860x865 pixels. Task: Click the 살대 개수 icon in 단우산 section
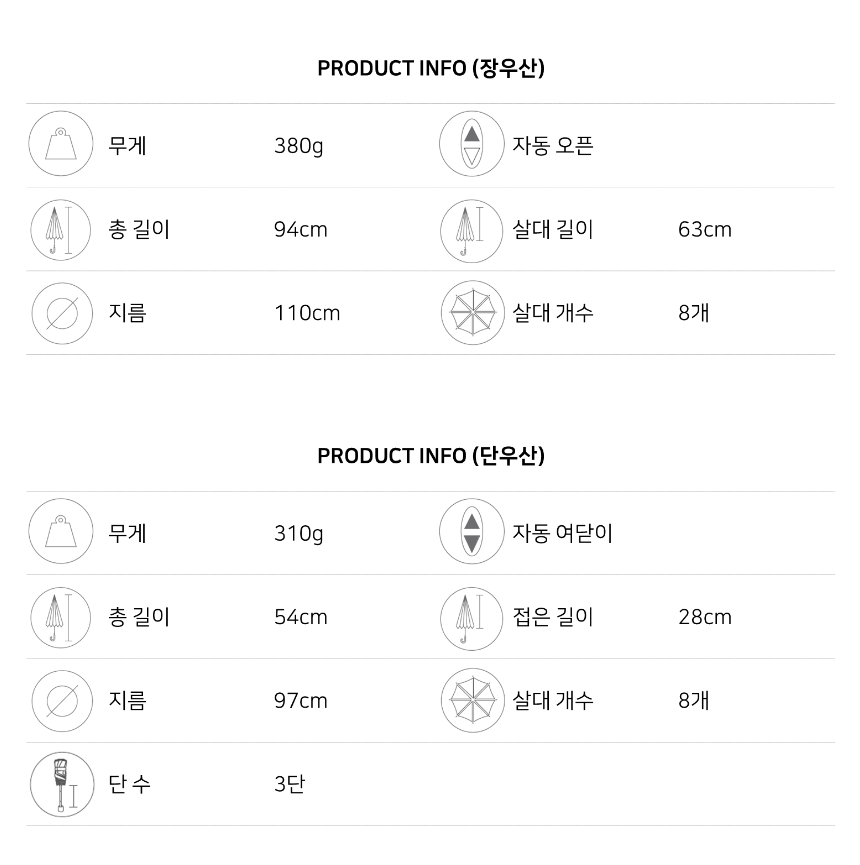[x=473, y=701]
